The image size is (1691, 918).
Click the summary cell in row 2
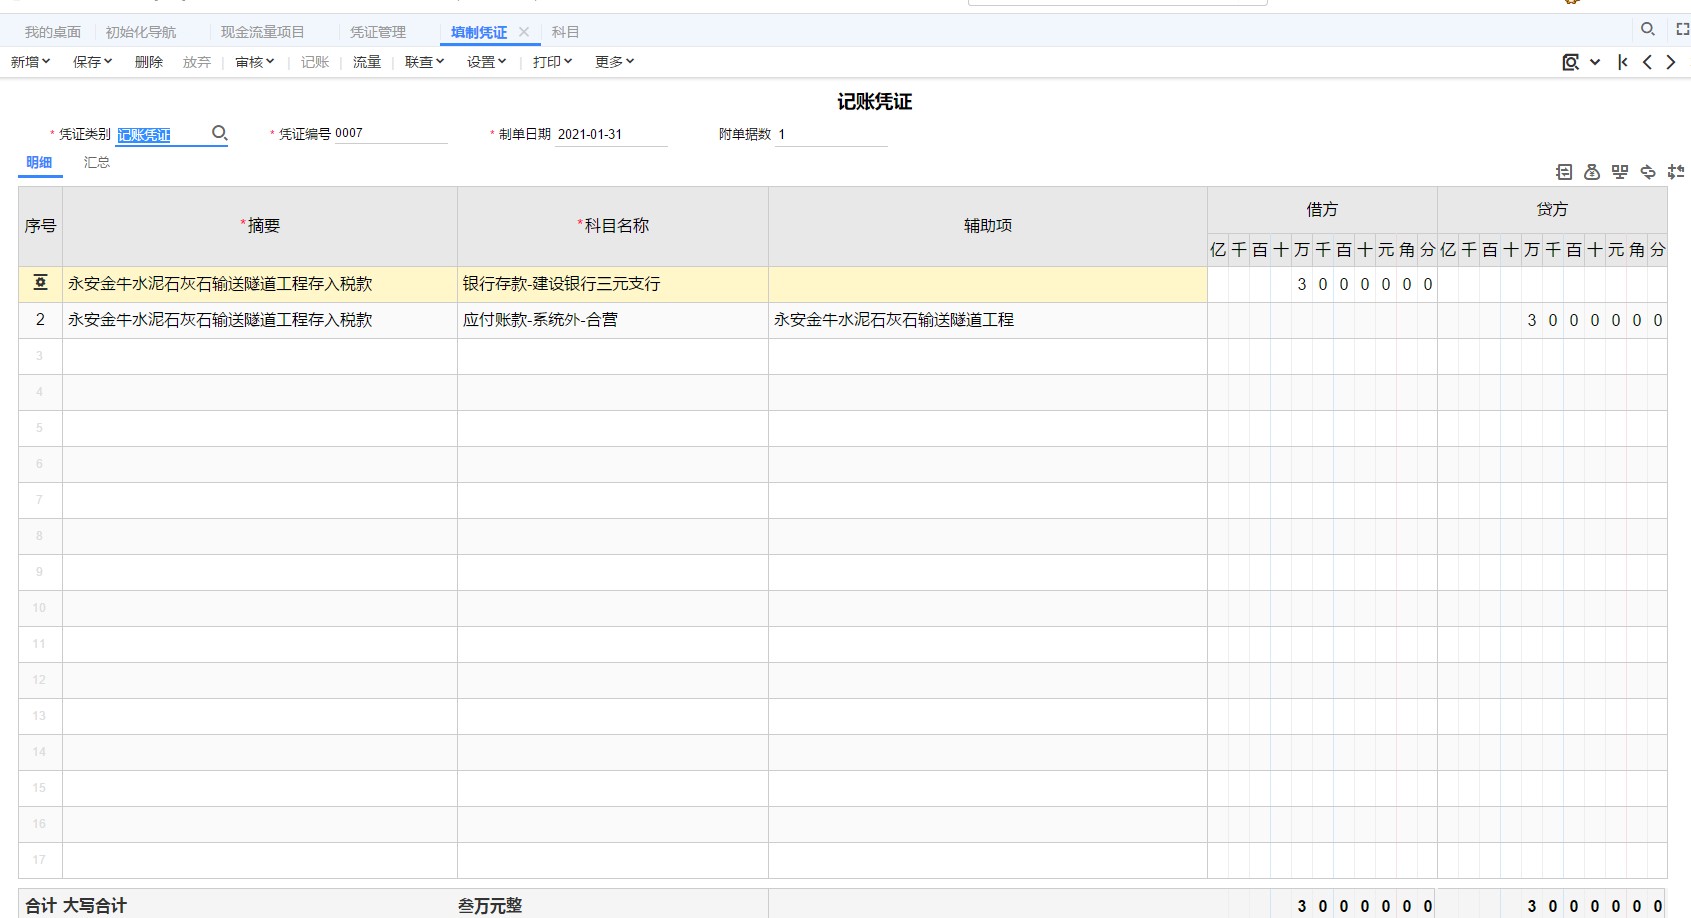(260, 320)
